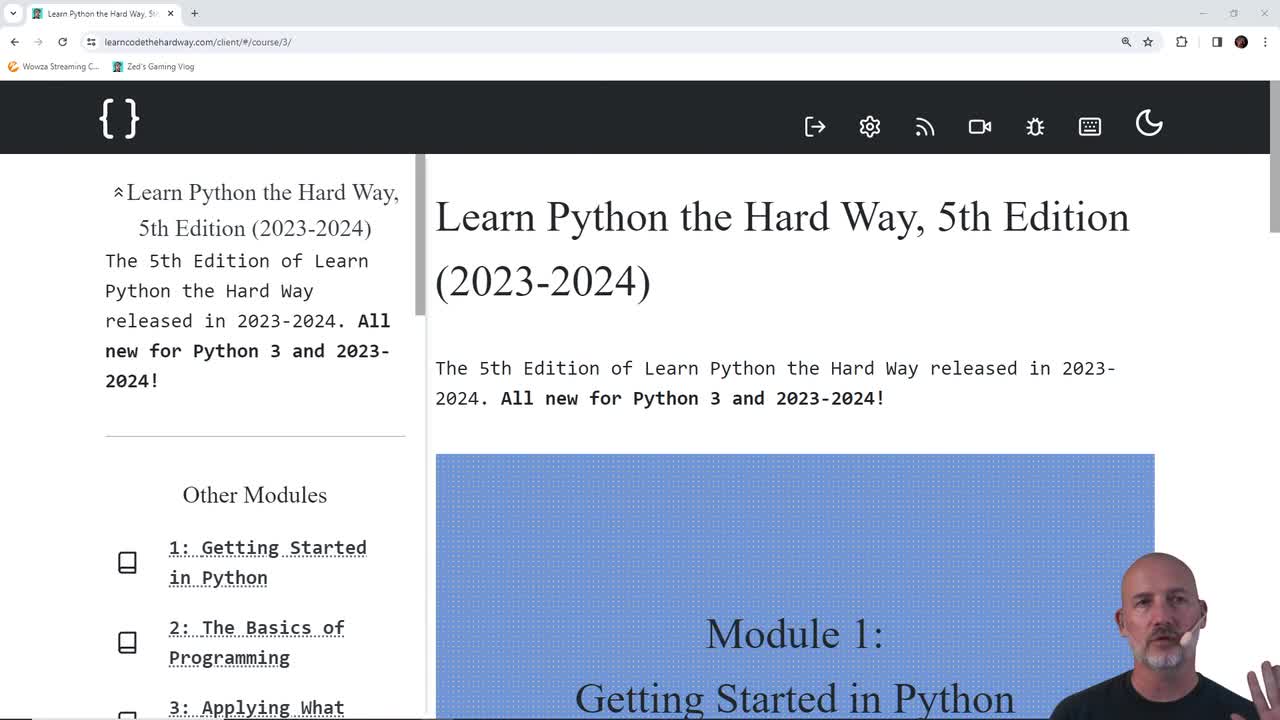Click the site information icon in the address bar
1280x720 pixels.
point(91,42)
